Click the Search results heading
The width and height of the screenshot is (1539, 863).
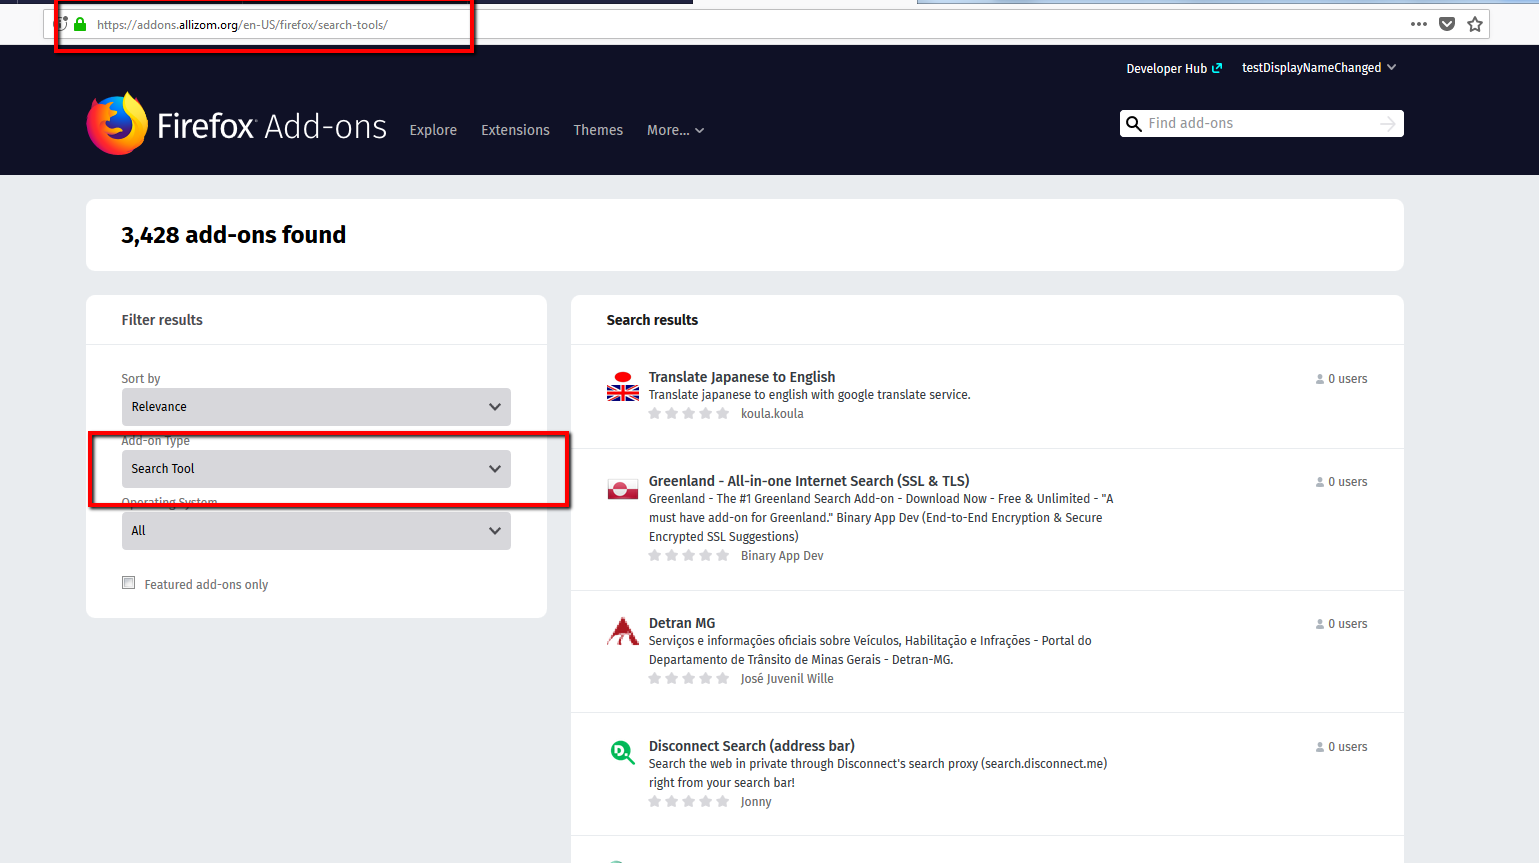[x=652, y=320]
